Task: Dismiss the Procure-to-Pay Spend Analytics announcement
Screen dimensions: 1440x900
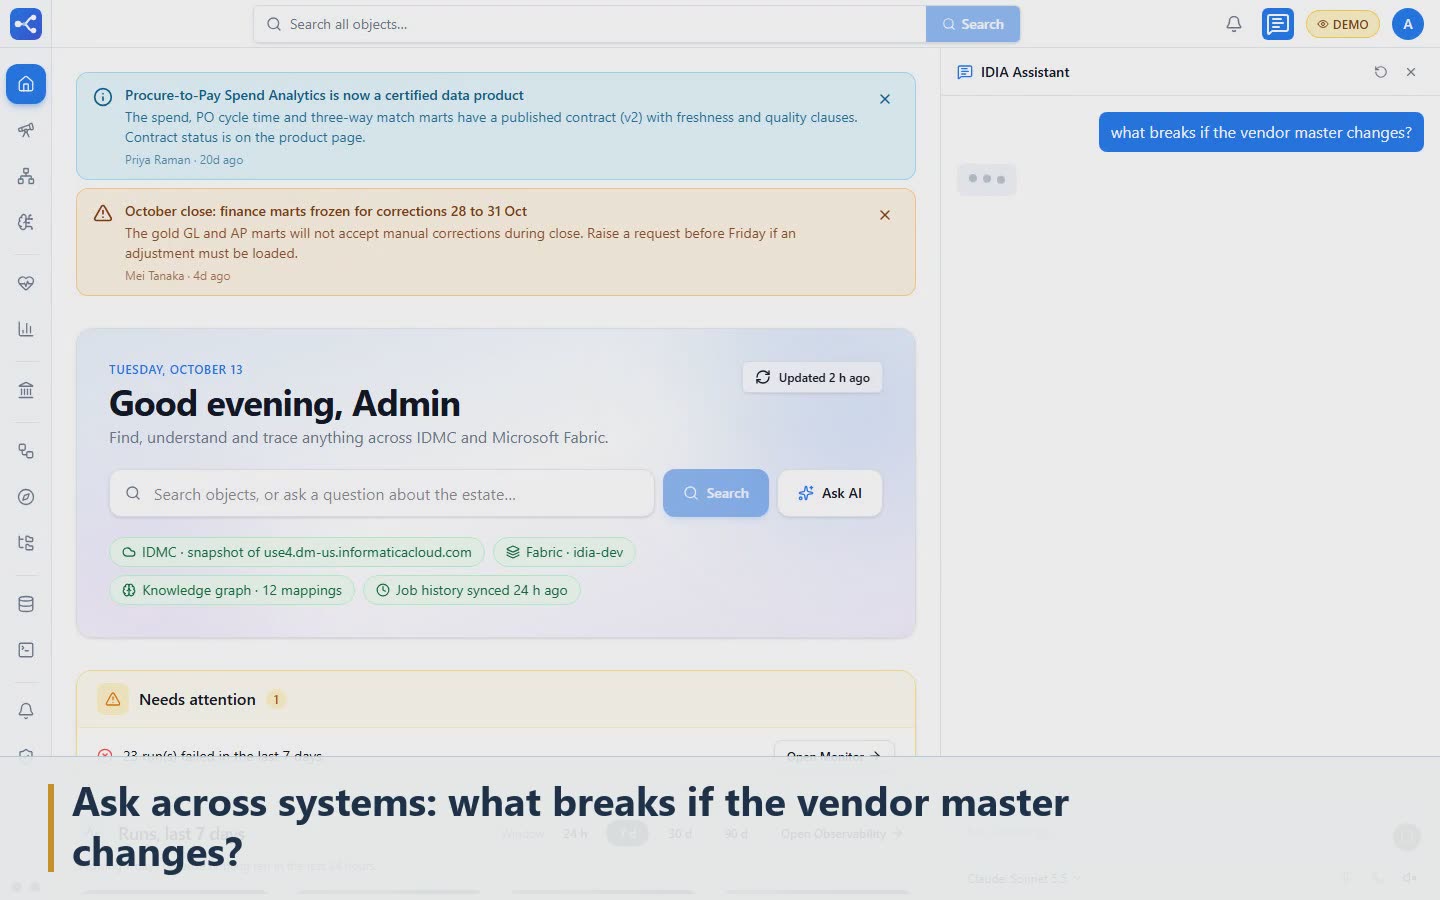Action: (x=885, y=99)
